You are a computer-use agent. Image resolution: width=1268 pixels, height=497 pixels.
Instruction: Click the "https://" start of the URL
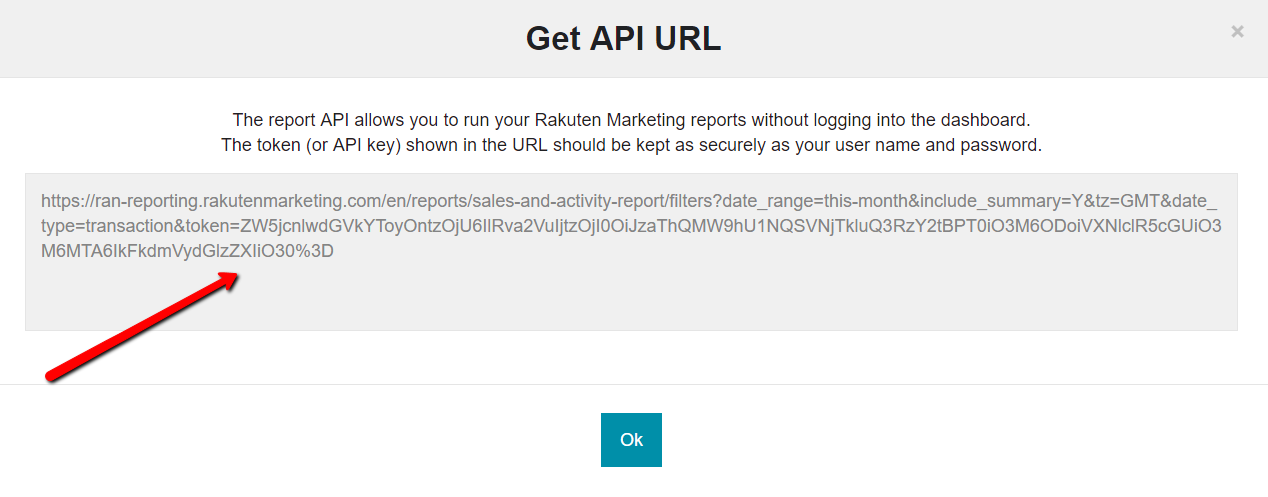tap(64, 200)
